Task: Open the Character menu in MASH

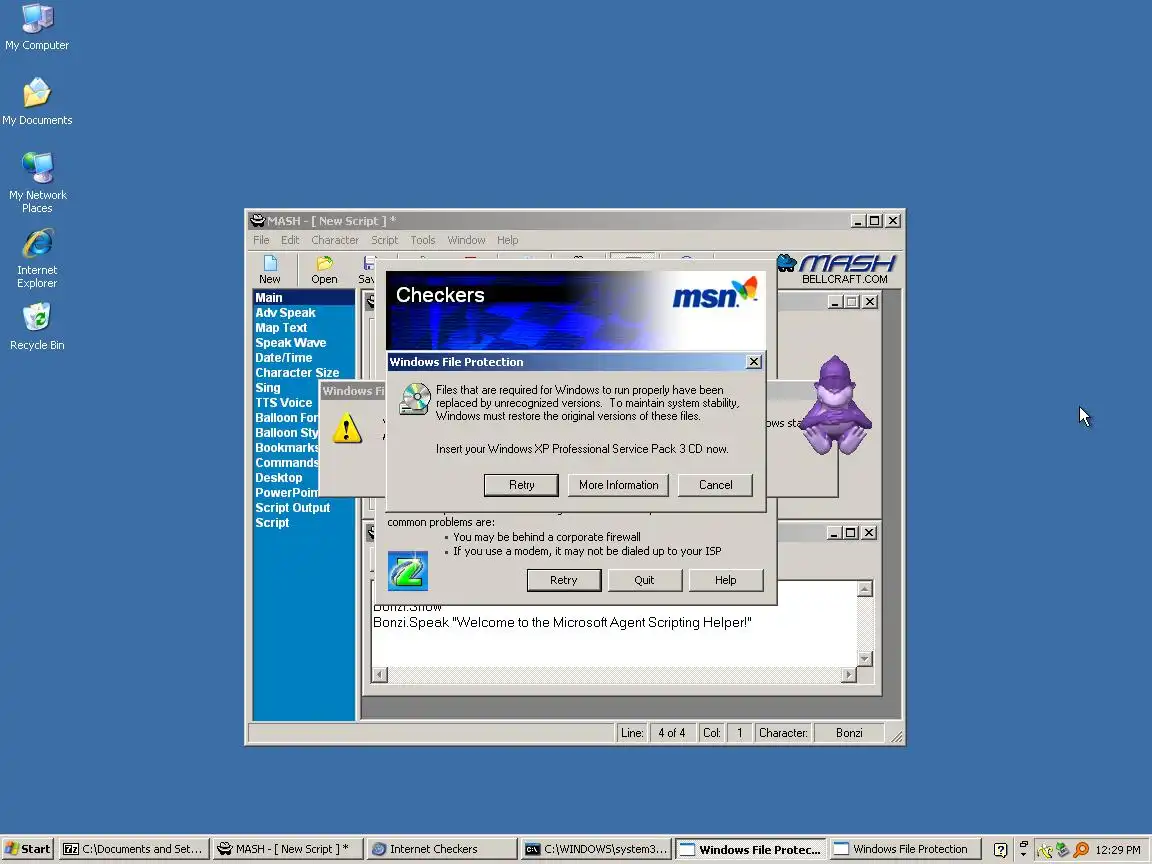Action: click(x=335, y=240)
